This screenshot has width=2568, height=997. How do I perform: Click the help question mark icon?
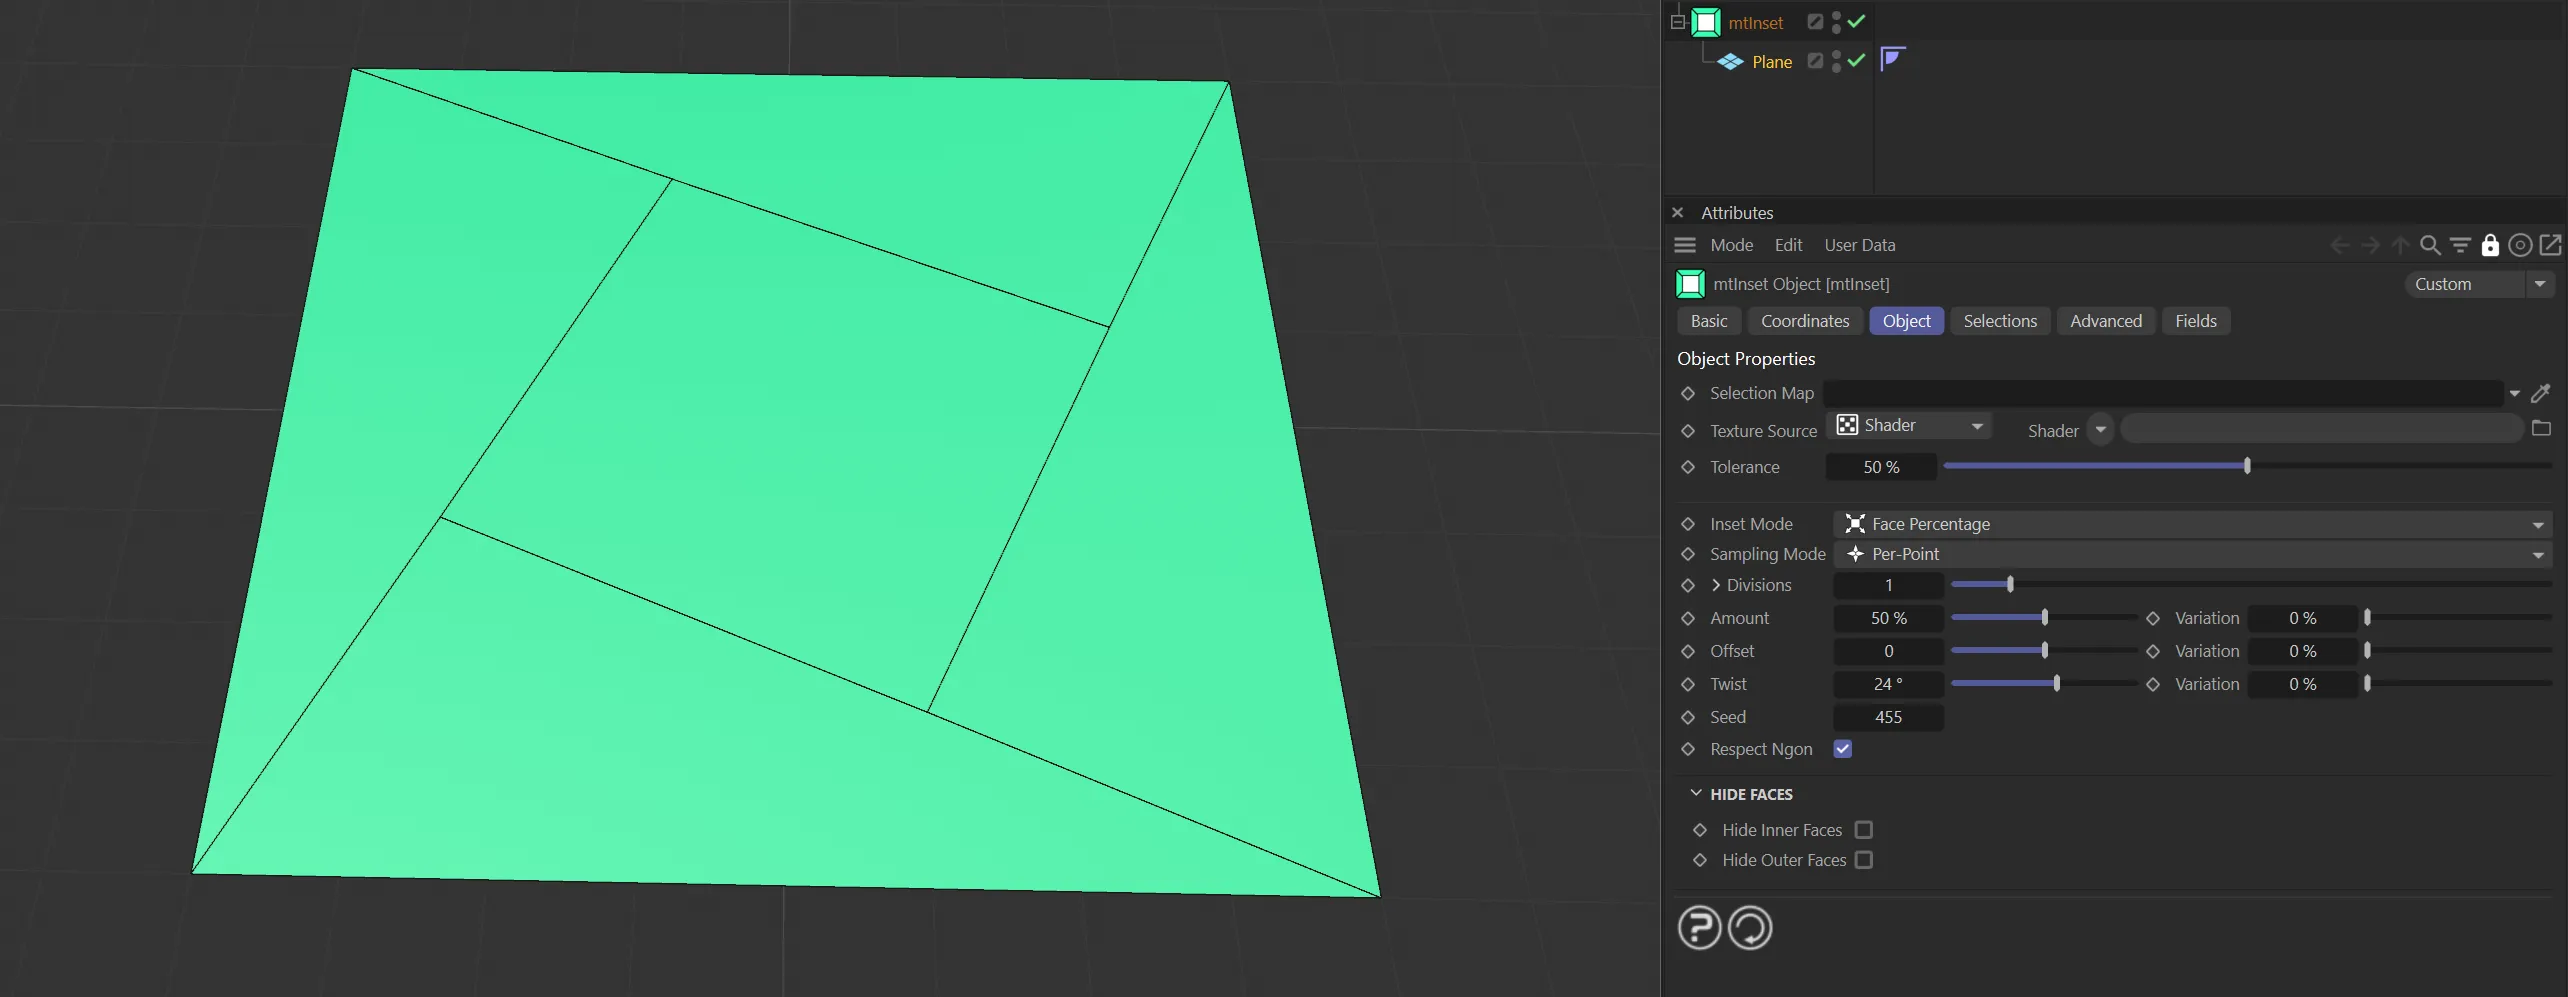point(1699,928)
